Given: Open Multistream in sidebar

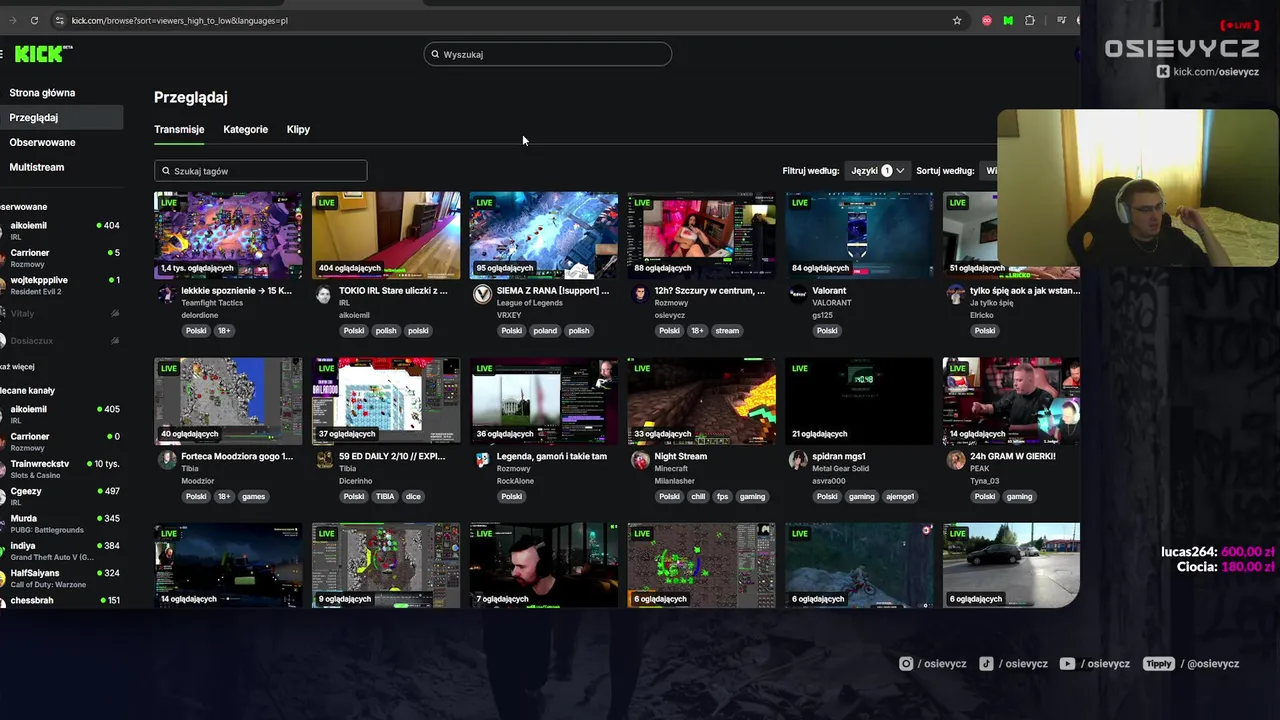Looking at the screenshot, I should pyautogui.click(x=36, y=167).
